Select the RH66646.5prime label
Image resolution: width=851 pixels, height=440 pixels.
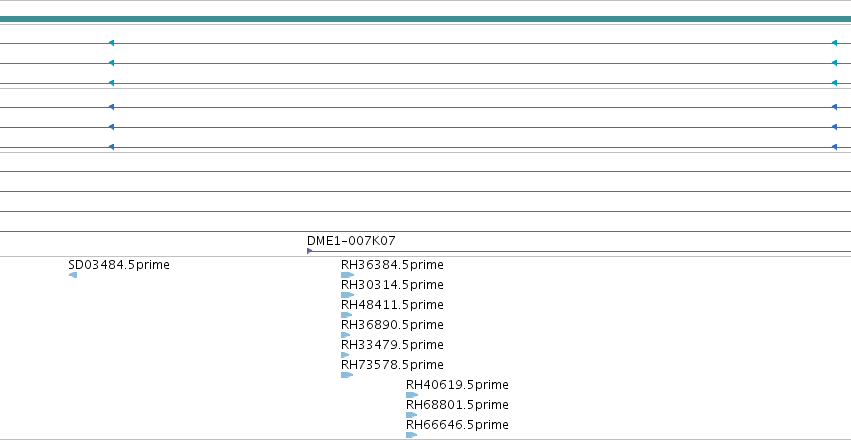click(457, 425)
